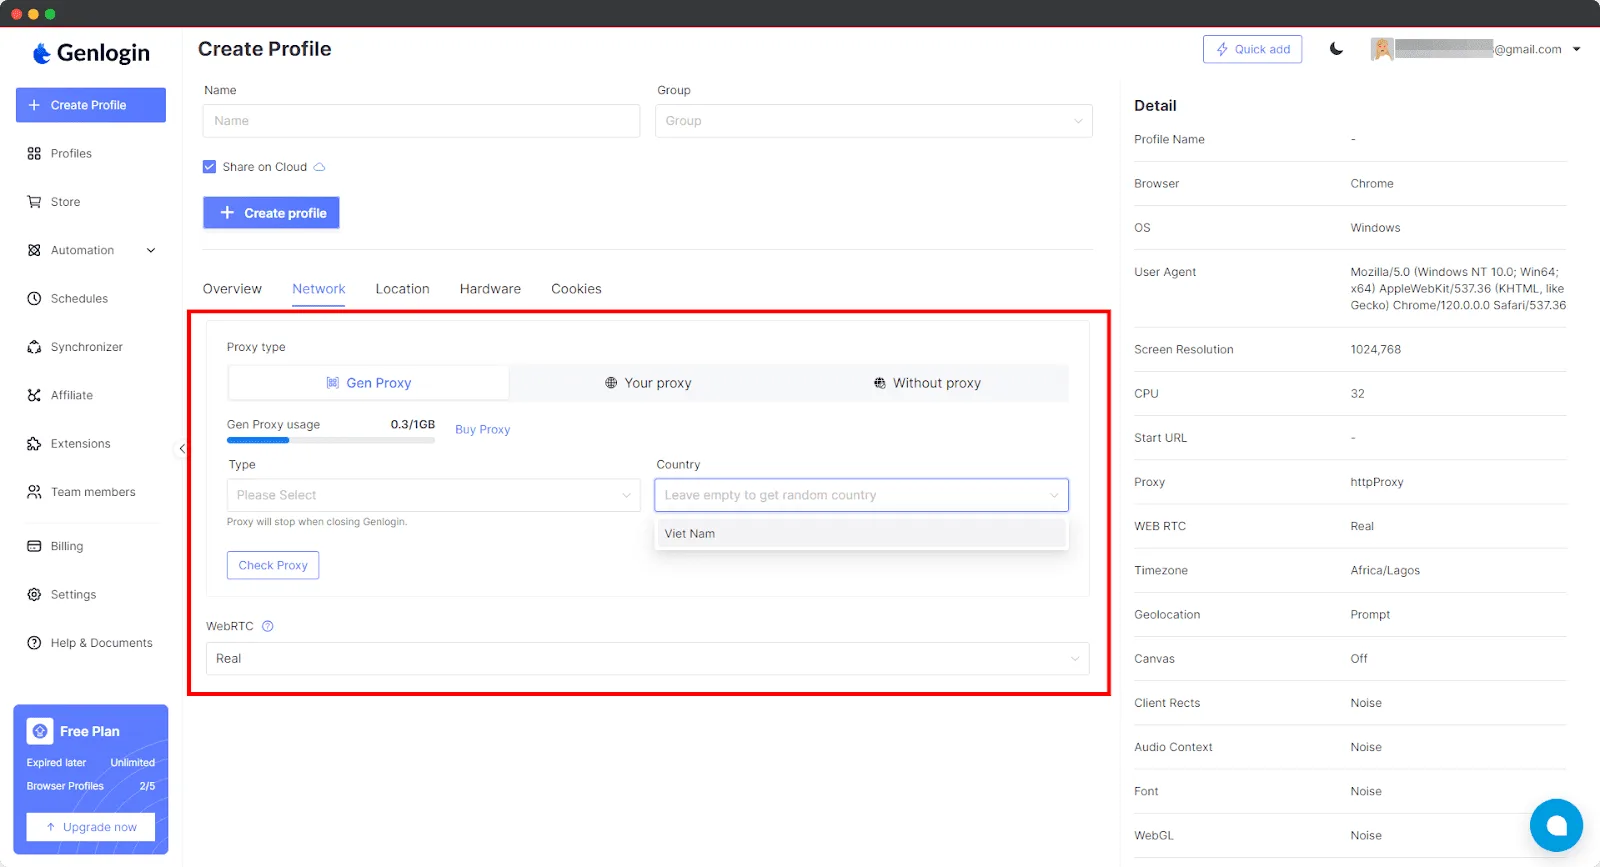Open the account menu arrow
Viewport: 1600px width, 867px height.
coord(1577,49)
